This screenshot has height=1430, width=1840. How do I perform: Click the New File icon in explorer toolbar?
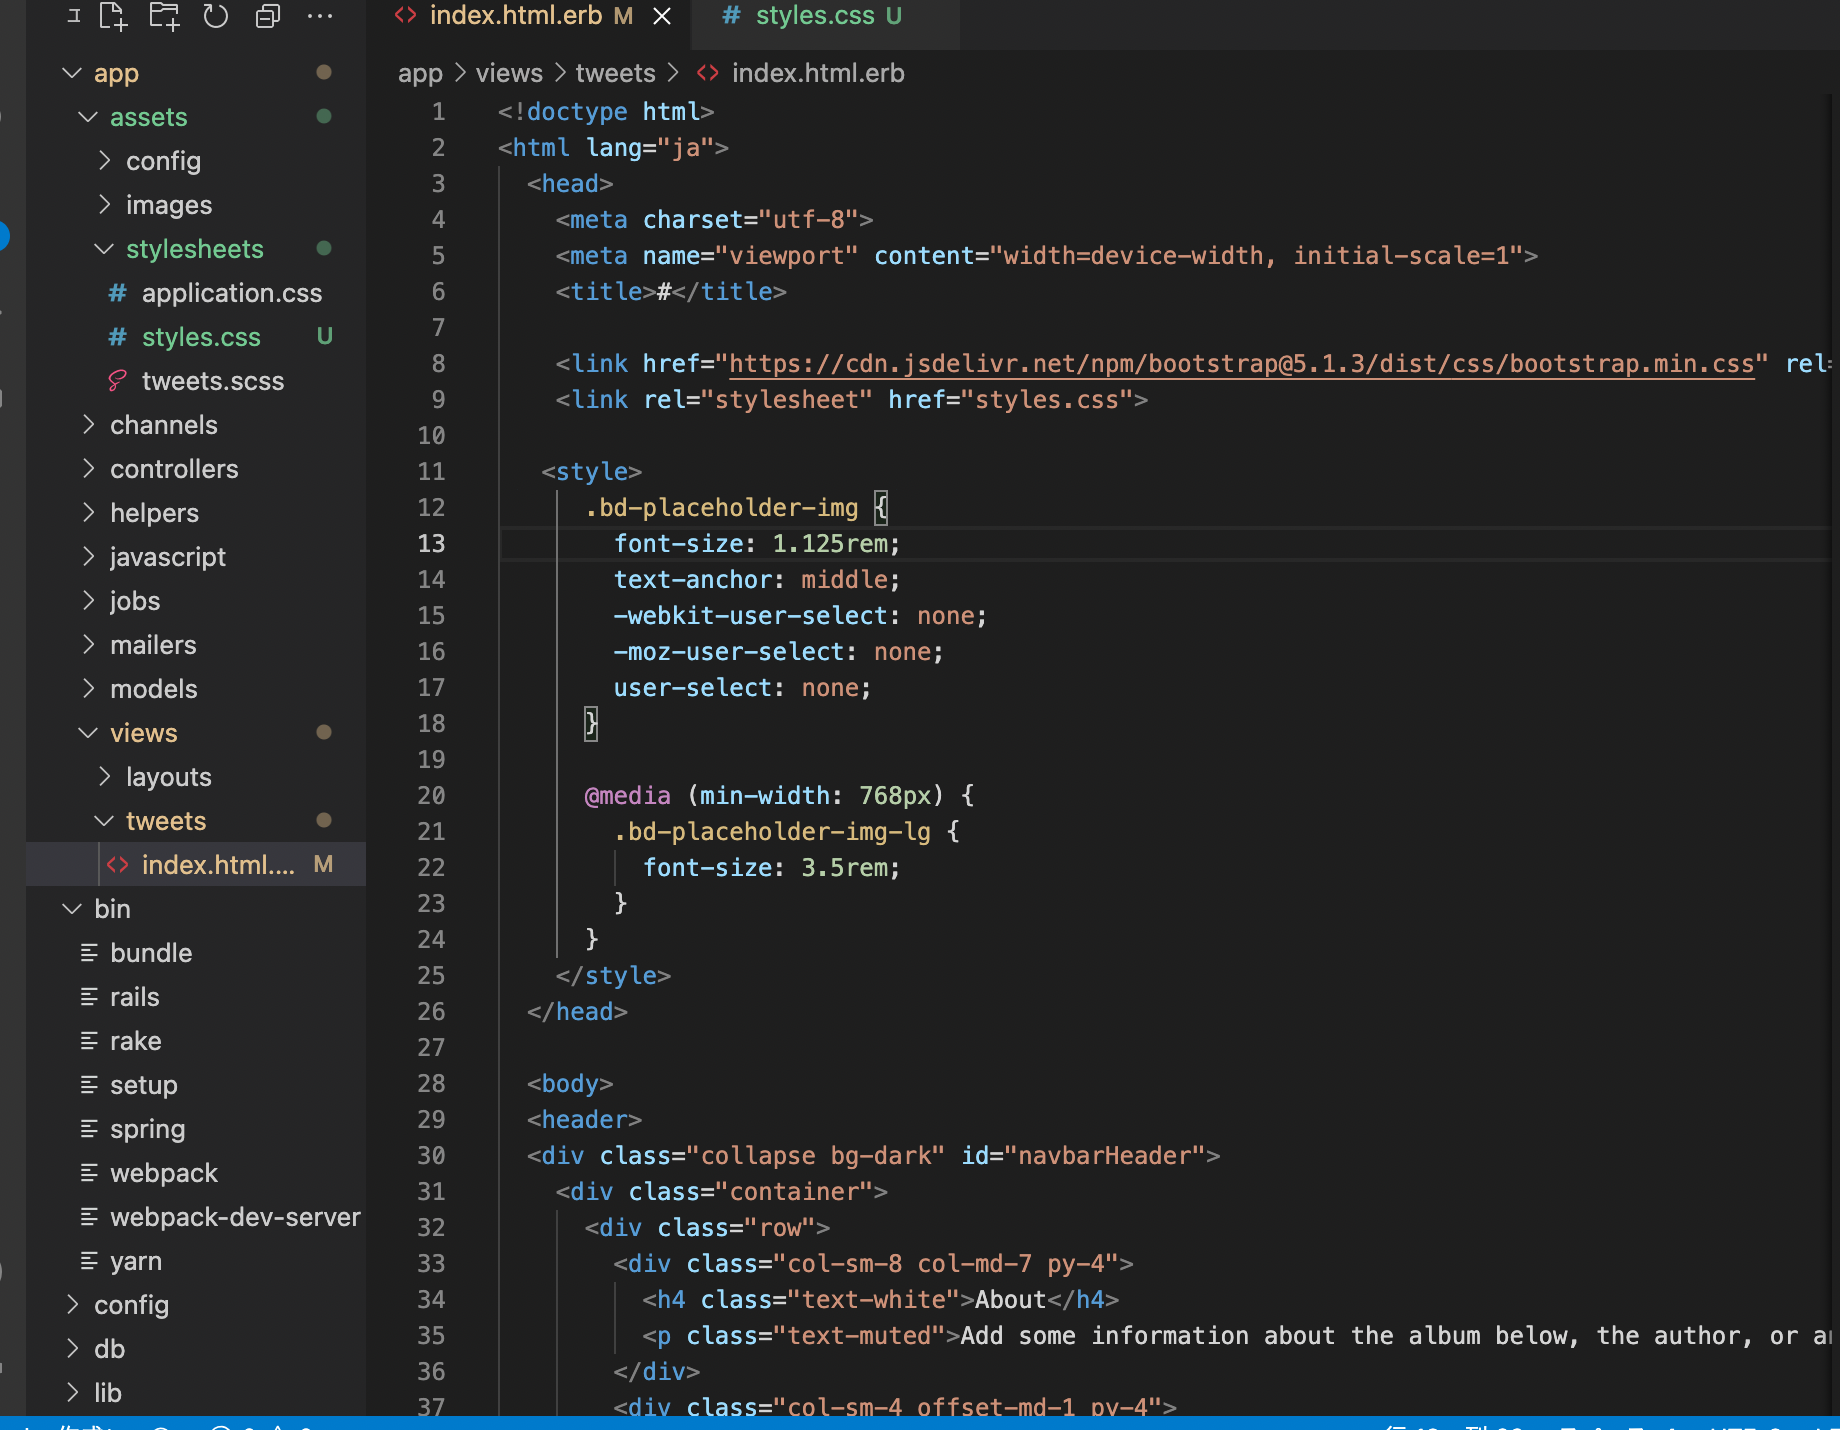click(112, 16)
